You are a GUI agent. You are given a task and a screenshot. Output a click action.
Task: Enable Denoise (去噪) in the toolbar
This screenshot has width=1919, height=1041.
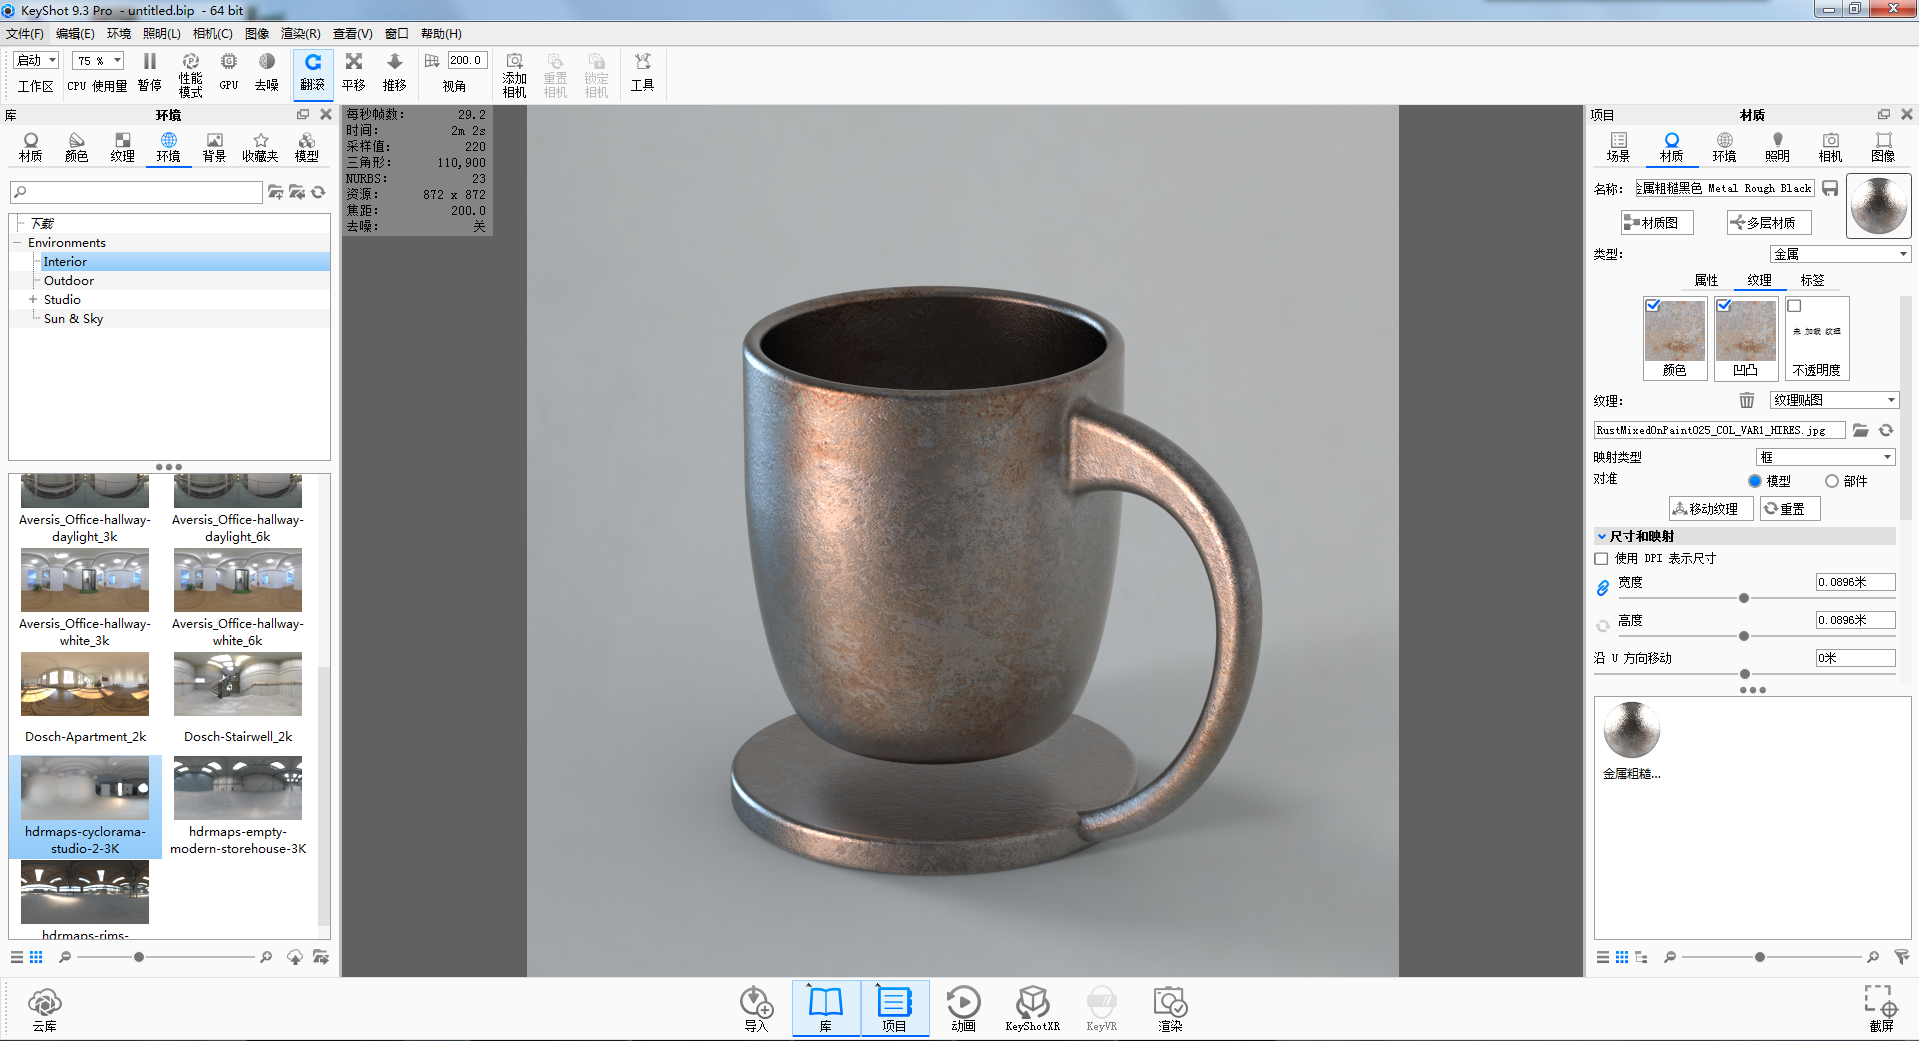(x=267, y=74)
